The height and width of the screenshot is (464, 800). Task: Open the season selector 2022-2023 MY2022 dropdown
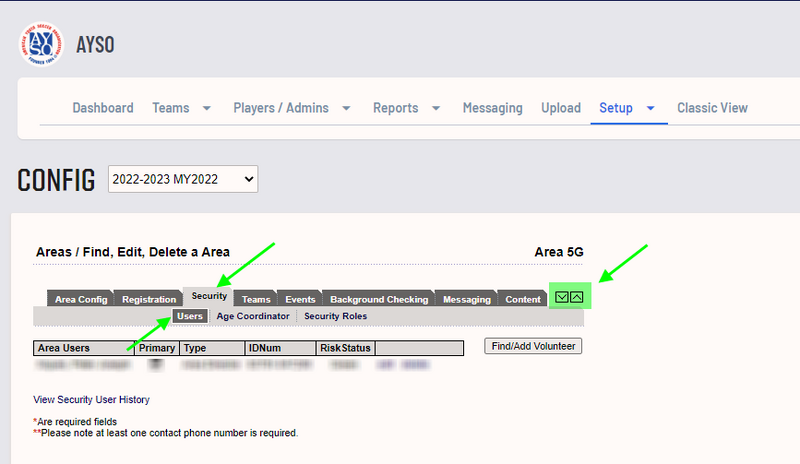(182, 179)
